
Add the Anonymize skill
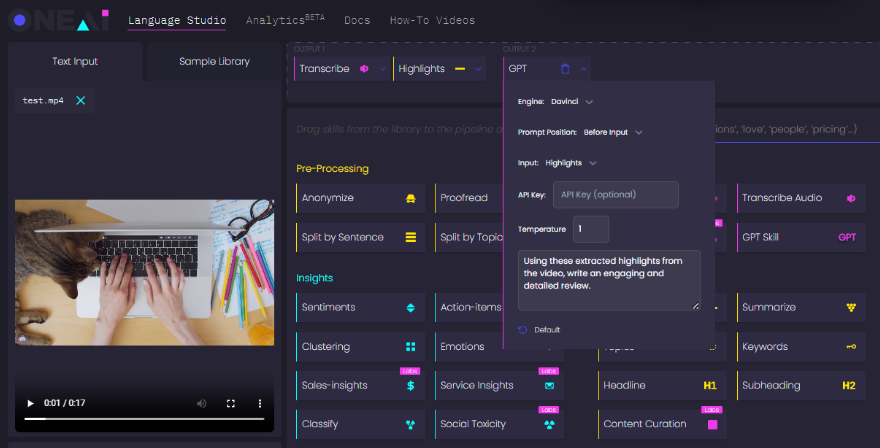(x=360, y=198)
